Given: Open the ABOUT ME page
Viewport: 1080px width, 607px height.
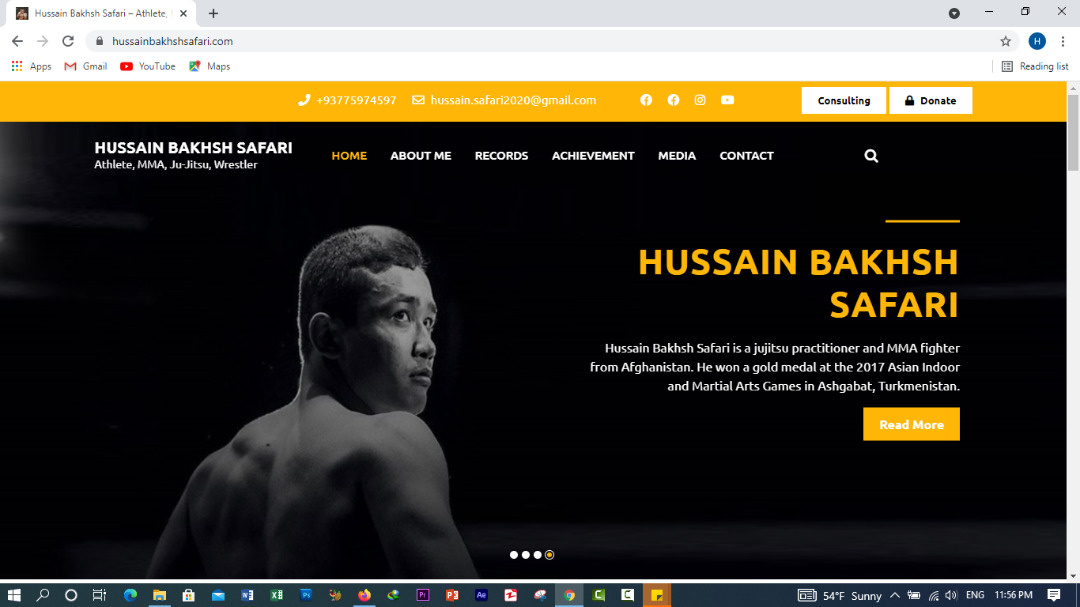Looking at the screenshot, I should click(x=421, y=156).
